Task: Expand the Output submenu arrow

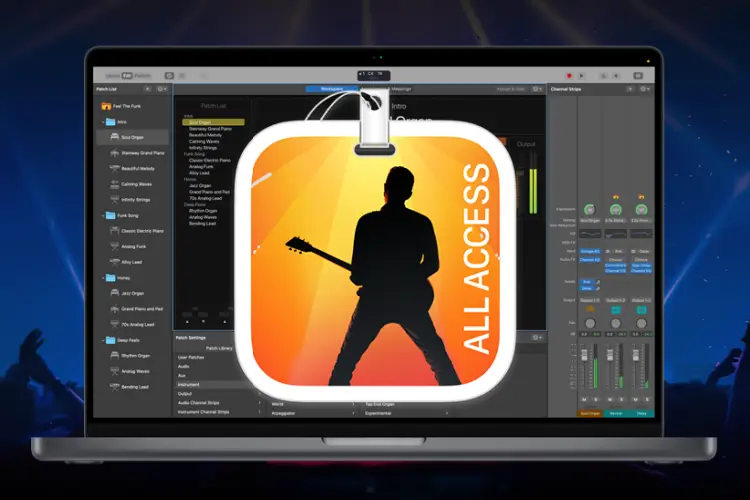Action: pyautogui.click(x=260, y=394)
